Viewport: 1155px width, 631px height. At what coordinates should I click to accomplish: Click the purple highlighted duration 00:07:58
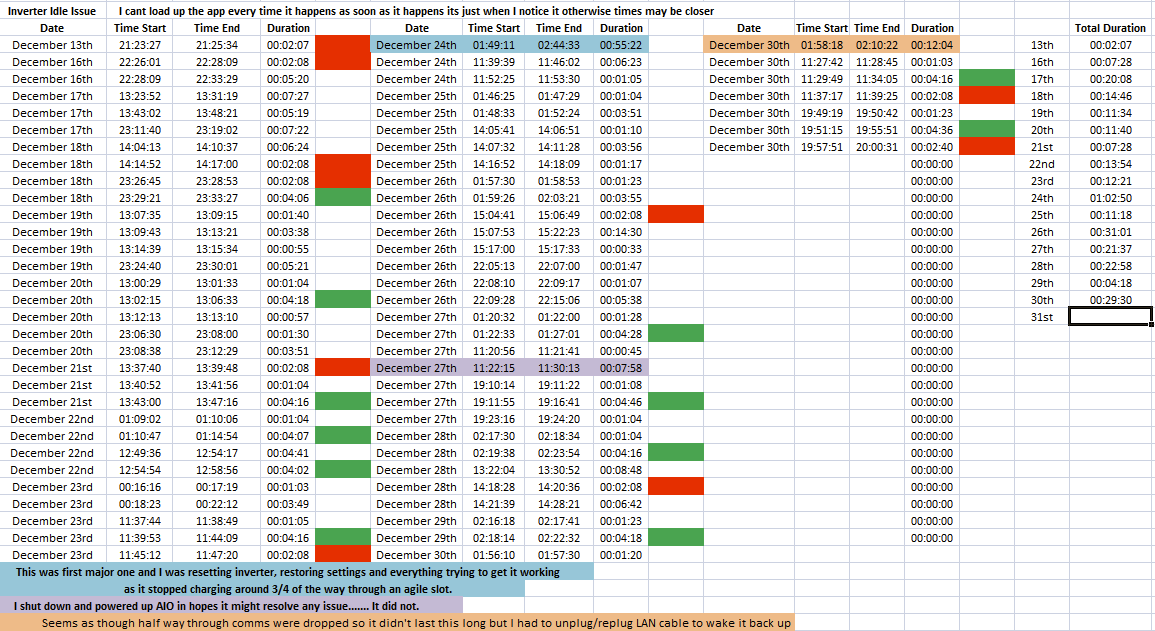point(621,368)
